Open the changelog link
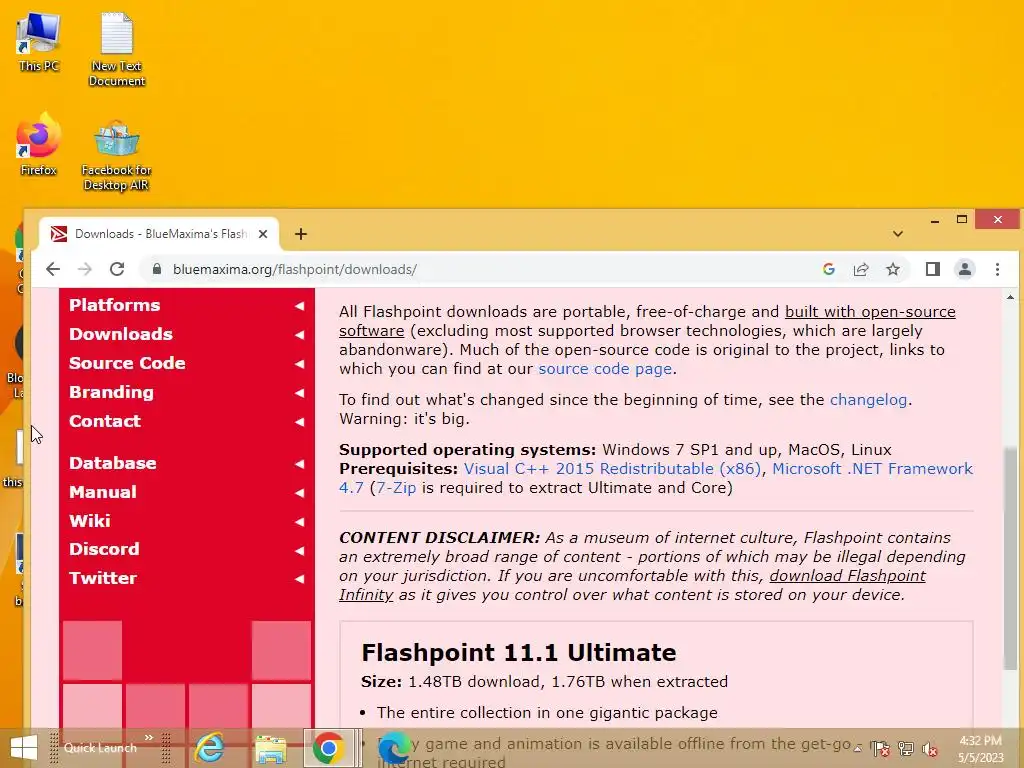Image resolution: width=1024 pixels, height=768 pixels. pyautogui.click(x=868, y=400)
